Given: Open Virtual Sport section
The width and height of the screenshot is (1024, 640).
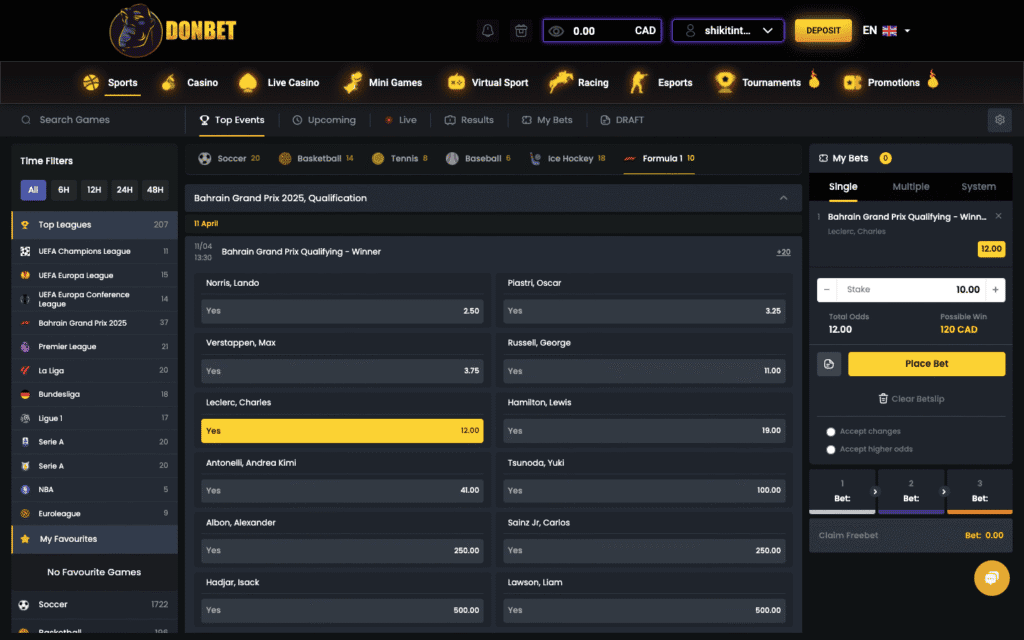Looking at the screenshot, I should point(487,82).
